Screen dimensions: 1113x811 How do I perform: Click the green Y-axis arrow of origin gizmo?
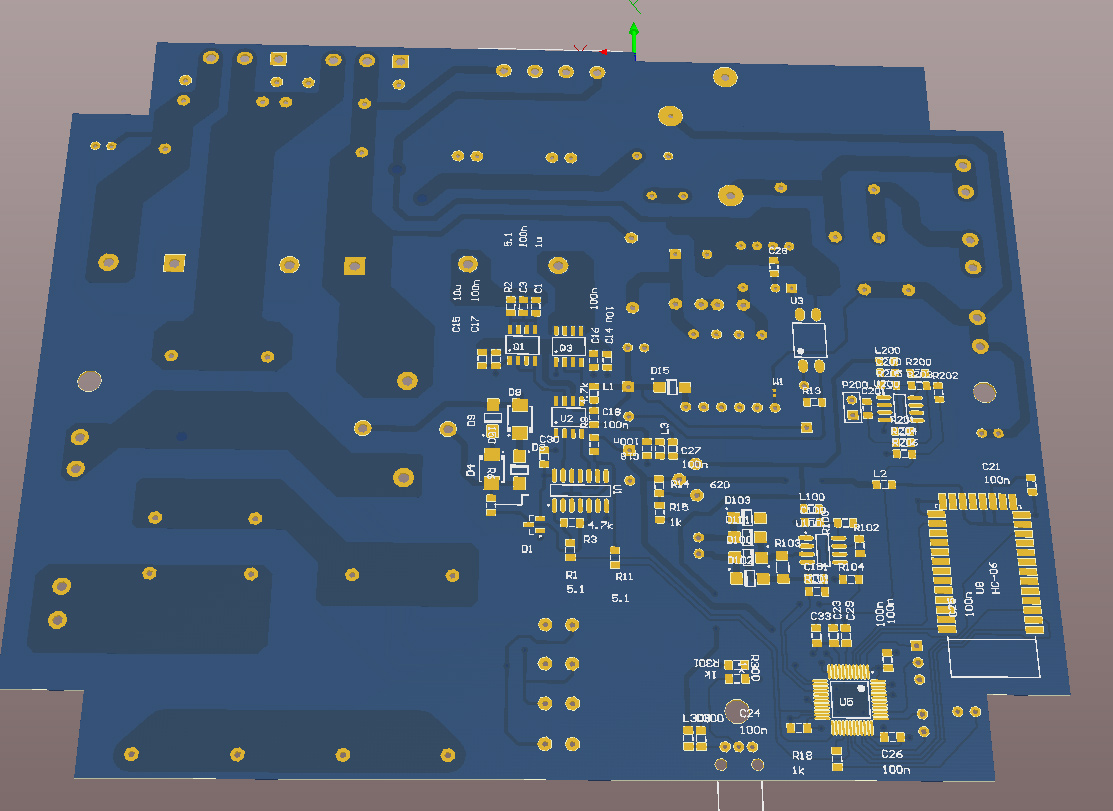(633, 34)
